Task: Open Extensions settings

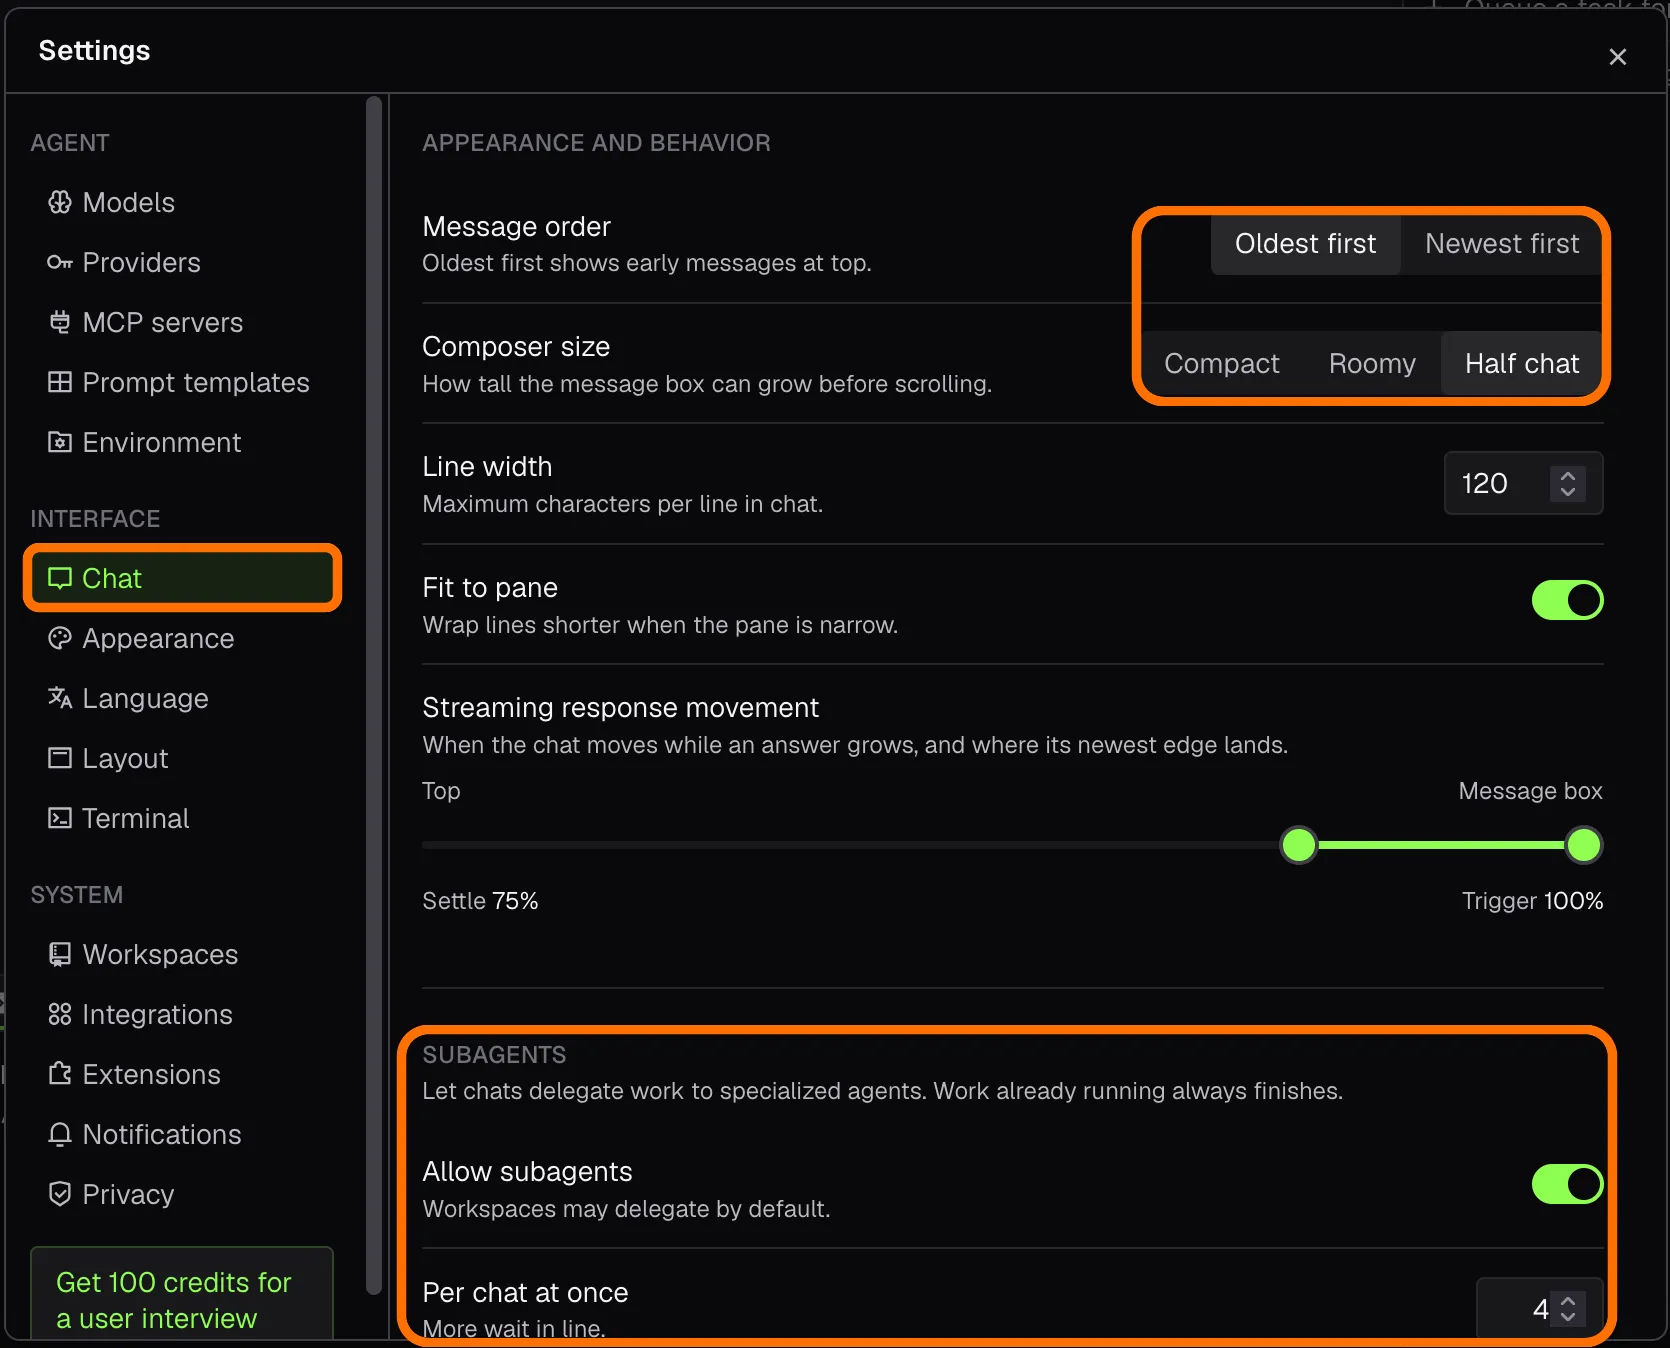Action: (182, 1075)
